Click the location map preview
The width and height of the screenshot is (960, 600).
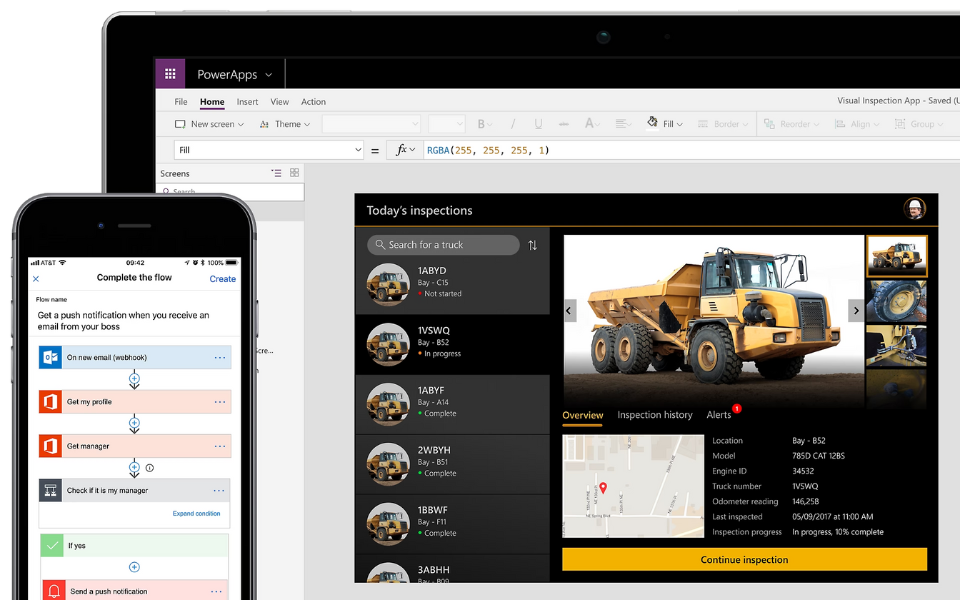coord(633,486)
